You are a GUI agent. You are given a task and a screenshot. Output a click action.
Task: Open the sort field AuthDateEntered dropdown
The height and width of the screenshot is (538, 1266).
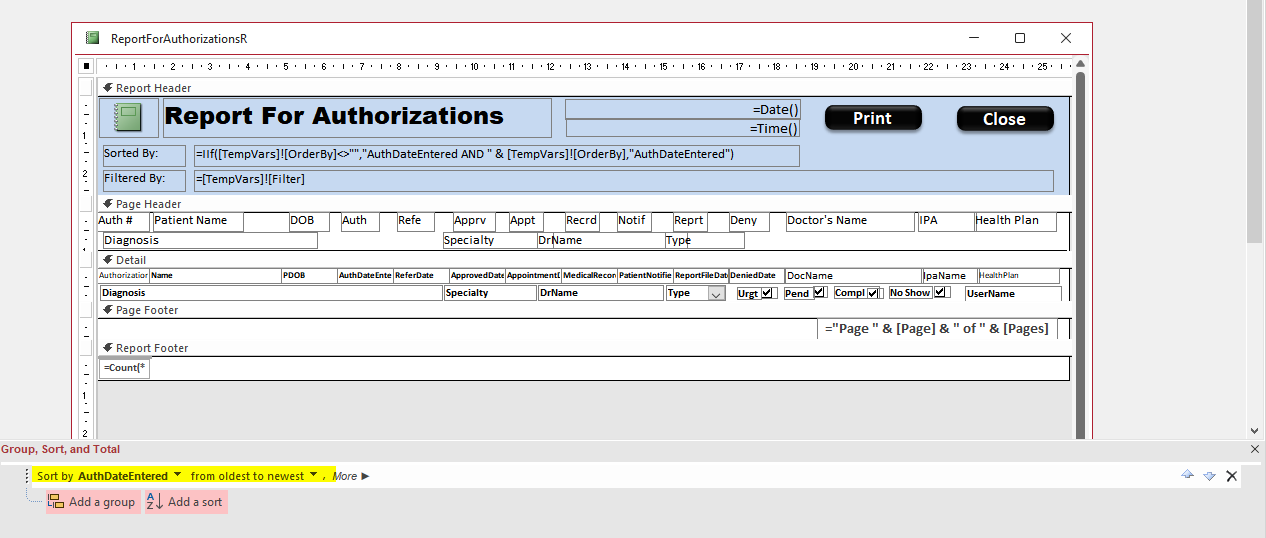(x=177, y=475)
